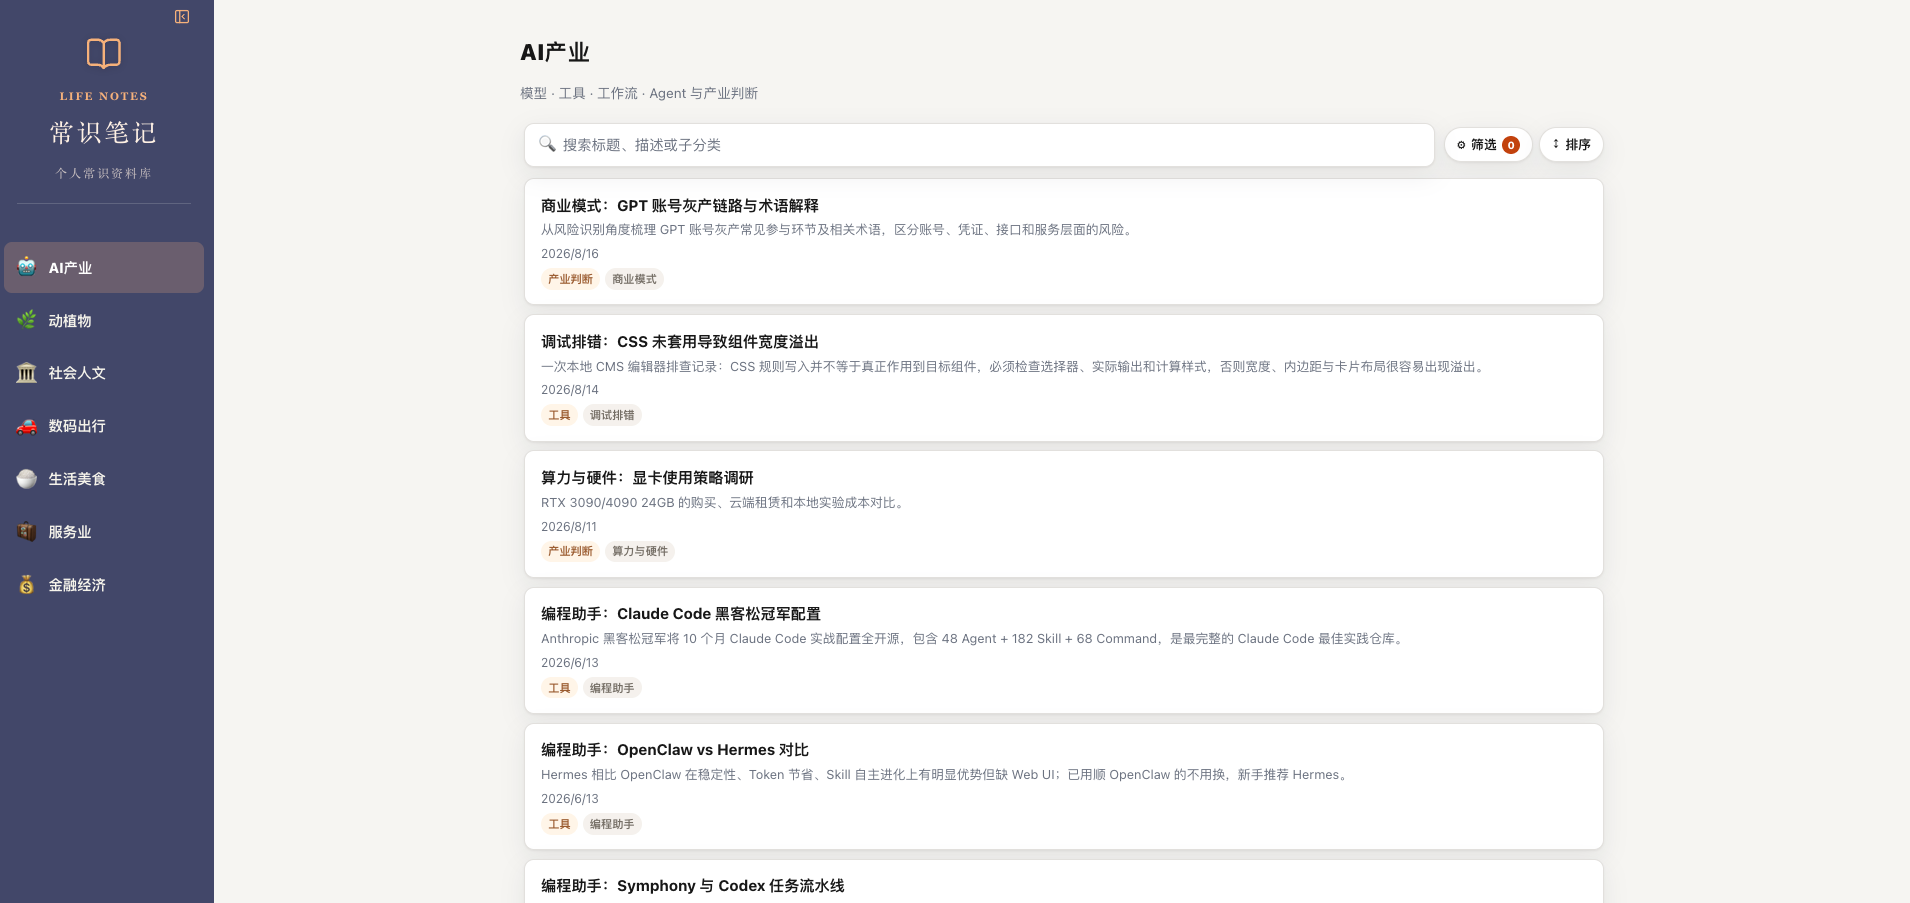Screen dimensions: 1910x903
Task: Click subtitle 模型 · 工具 · 工作流 · Agent 与产业判断
Action: 639,93
